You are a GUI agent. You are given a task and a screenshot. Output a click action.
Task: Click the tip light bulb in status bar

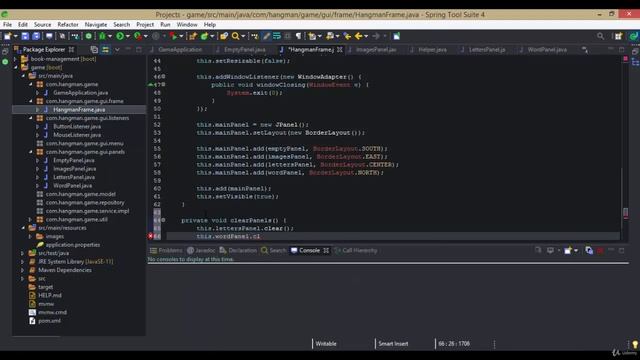click(635, 344)
